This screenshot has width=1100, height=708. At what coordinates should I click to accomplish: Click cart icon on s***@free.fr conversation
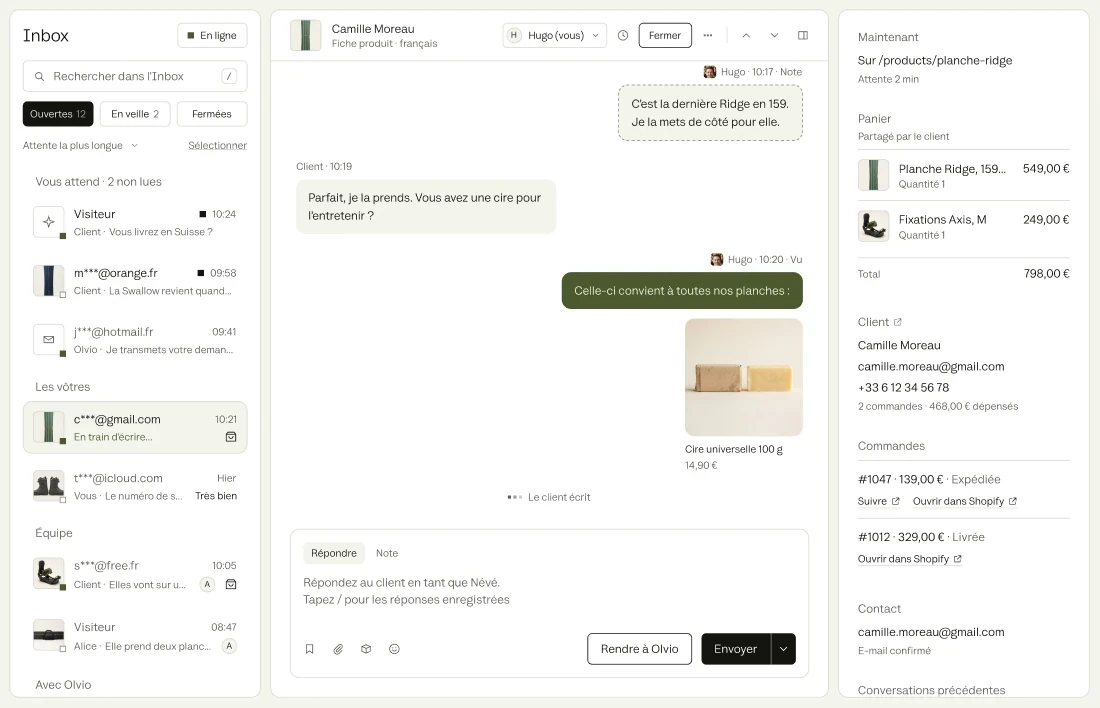[x=231, y=585]
